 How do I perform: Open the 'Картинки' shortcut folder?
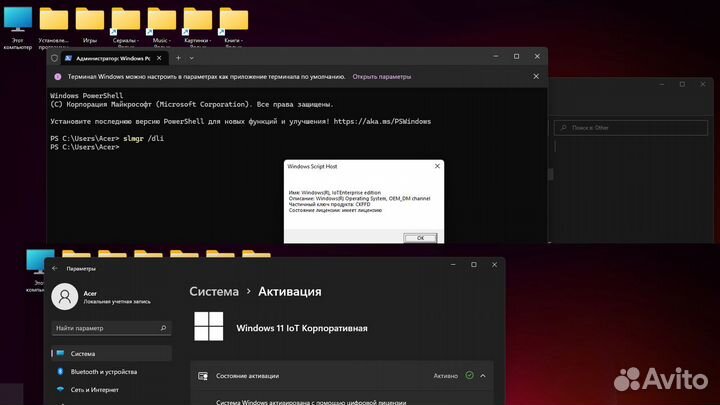[197, 27]
